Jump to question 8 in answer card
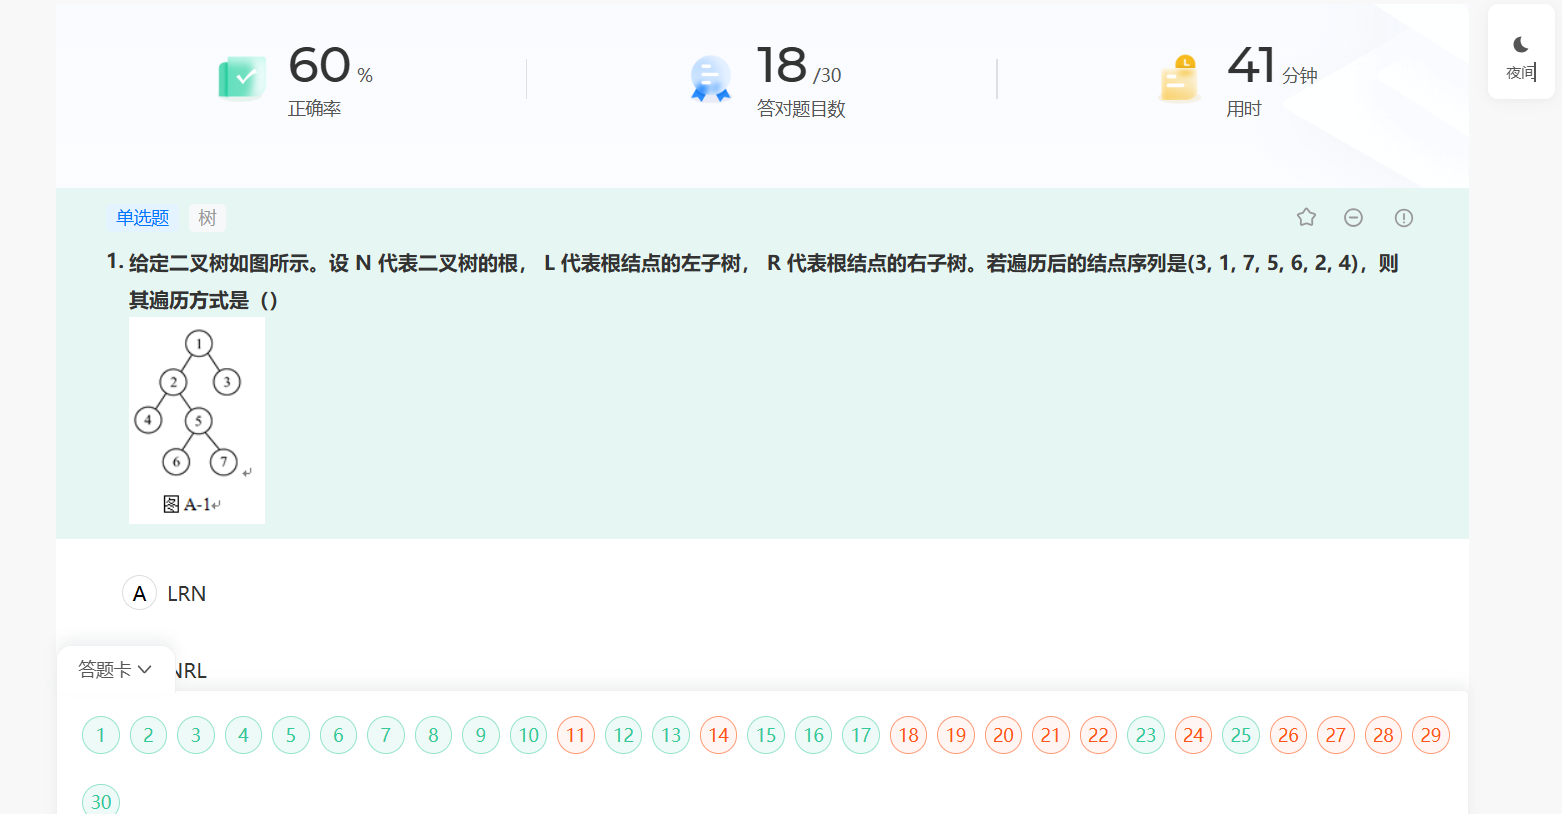This screenshot has height=814, width=1562. pyautogui.click(x=433, y=735)
